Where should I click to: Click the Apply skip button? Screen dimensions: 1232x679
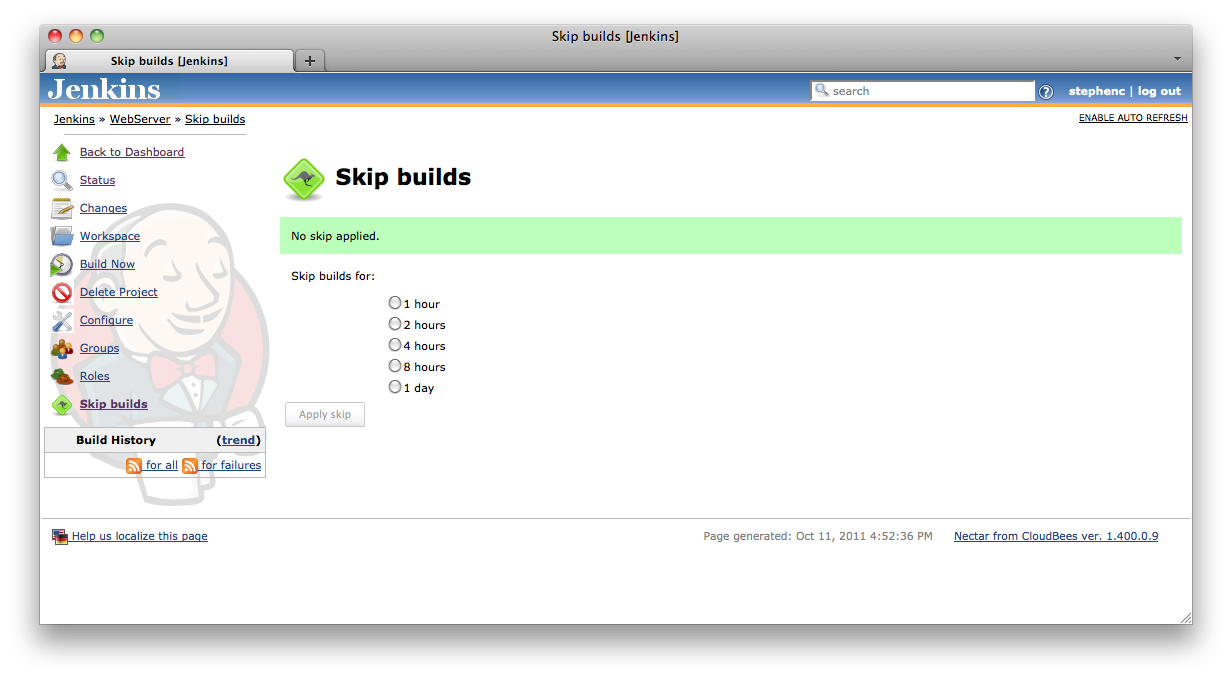[x=325, y=414]
